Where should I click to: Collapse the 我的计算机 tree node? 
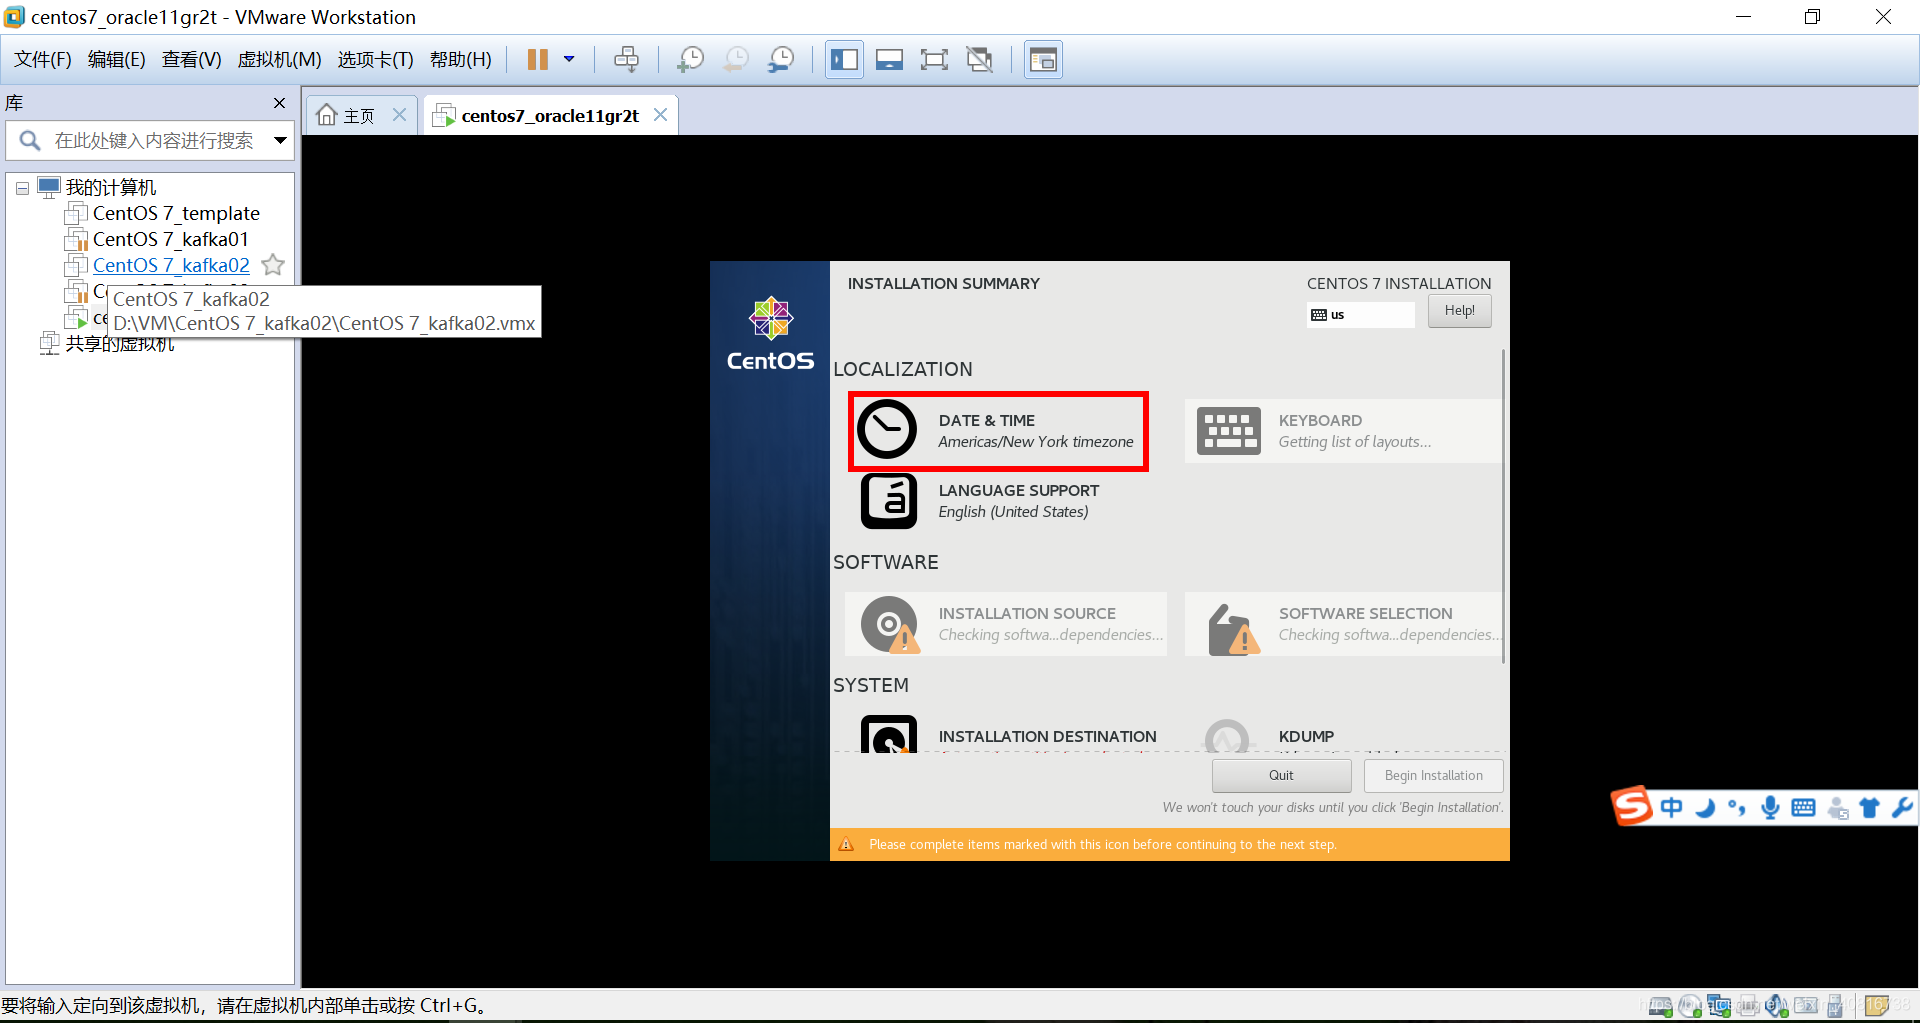point(22,188)
